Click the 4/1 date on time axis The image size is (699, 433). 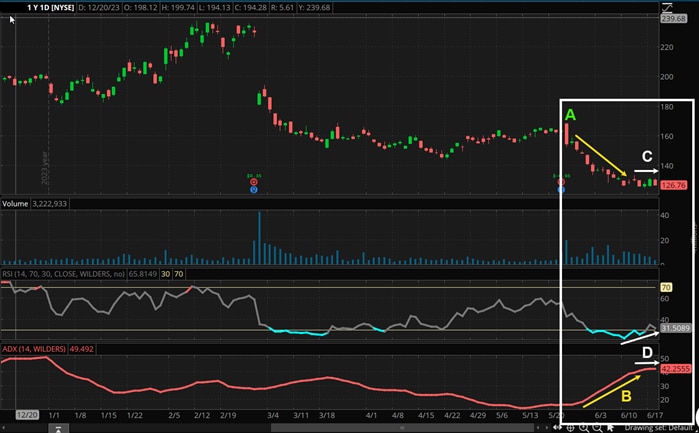(371, 415)
